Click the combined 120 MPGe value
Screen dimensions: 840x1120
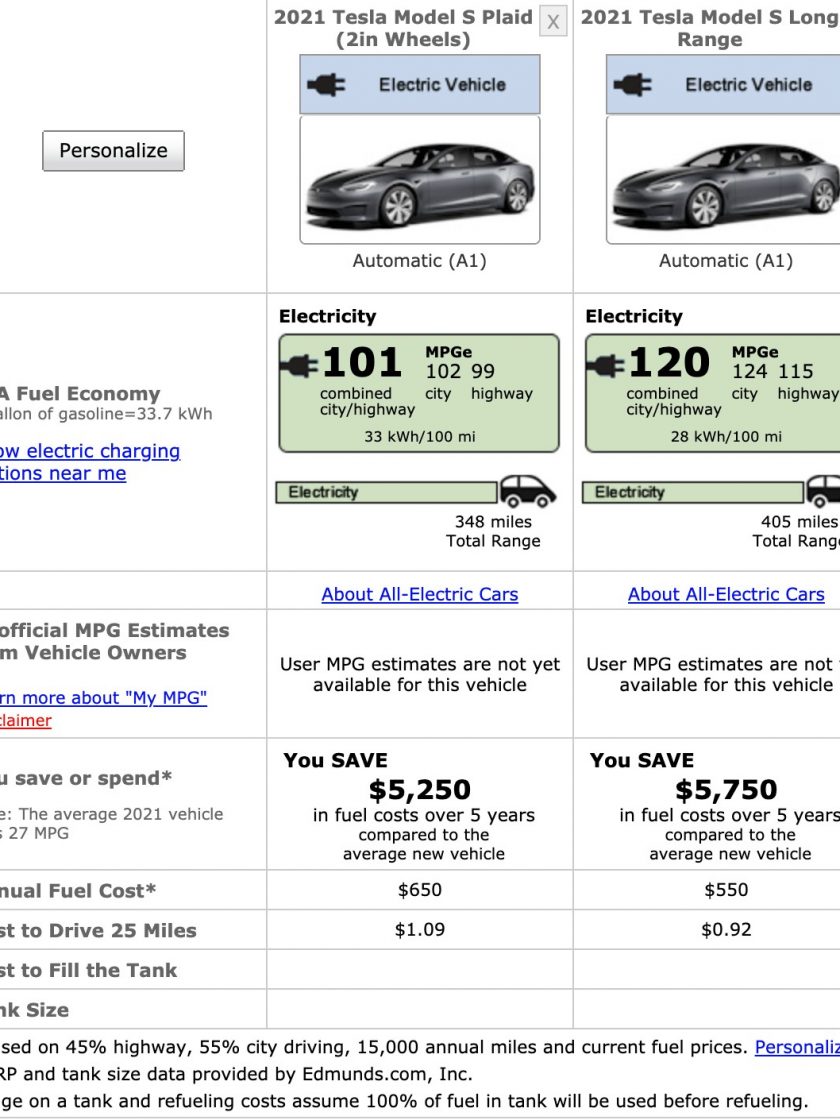pyautogui.click(x=669, y=363)
